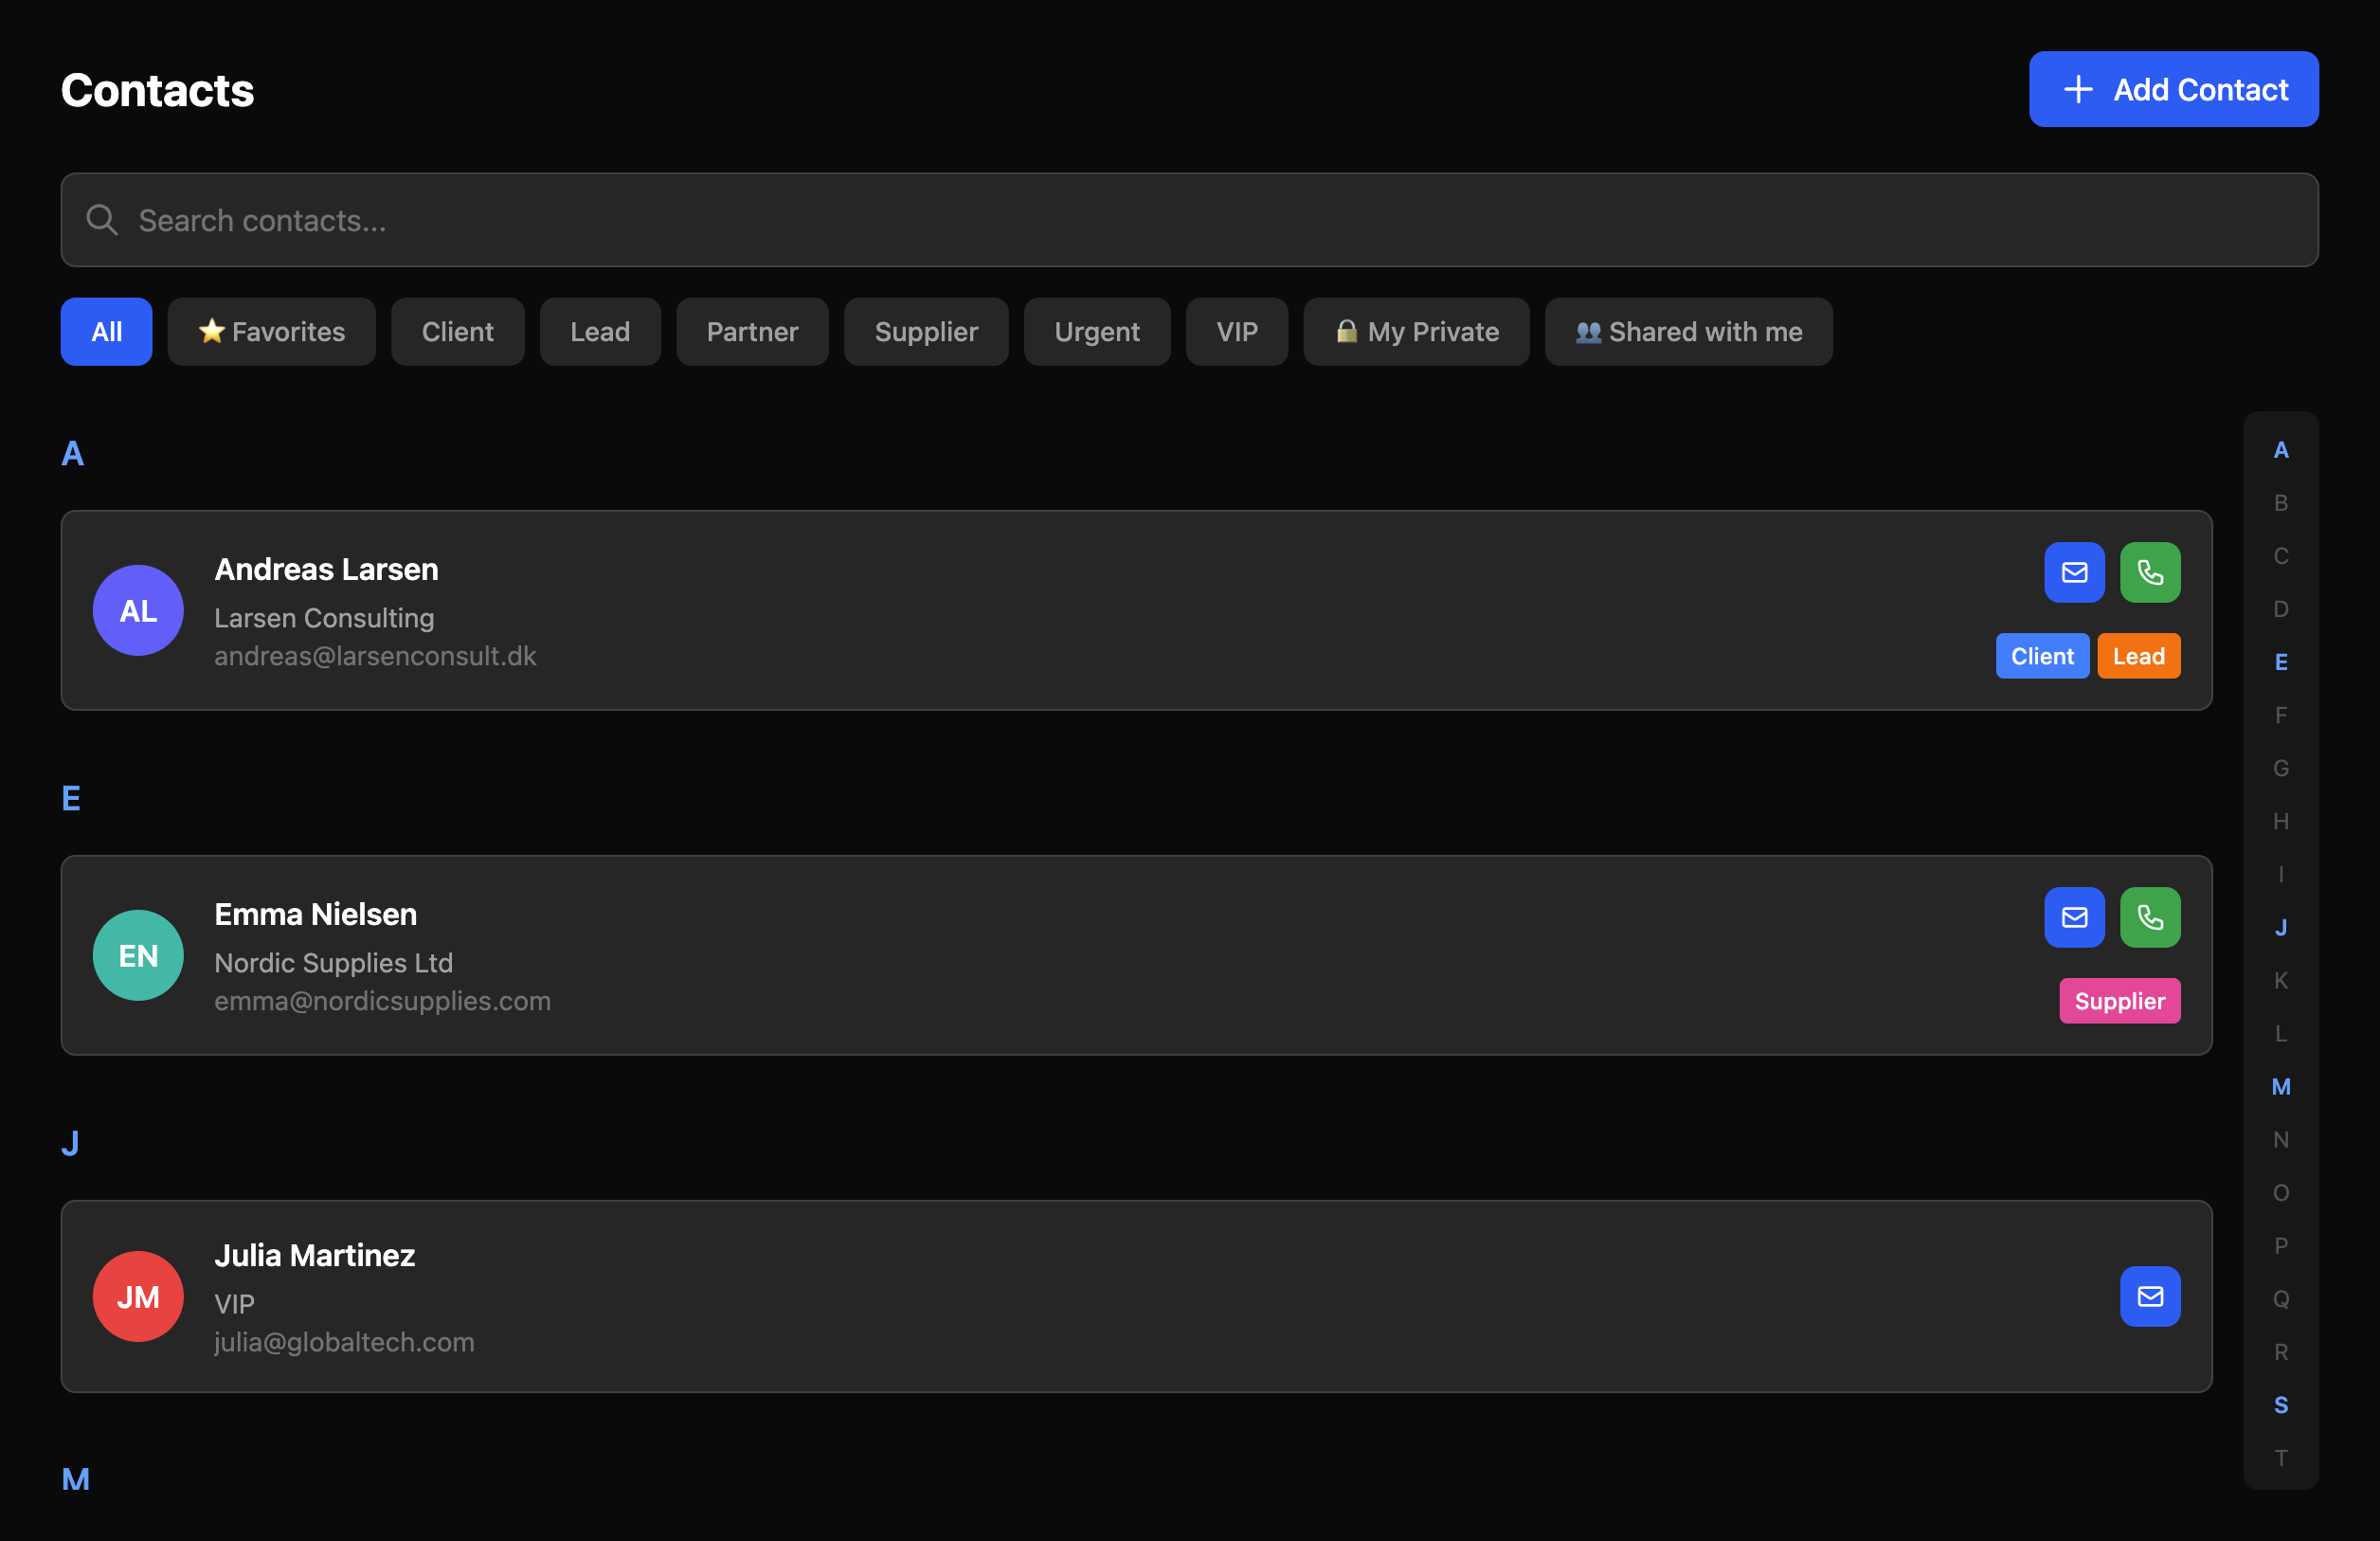Enable the Urgent filter

coord(1097,331)
